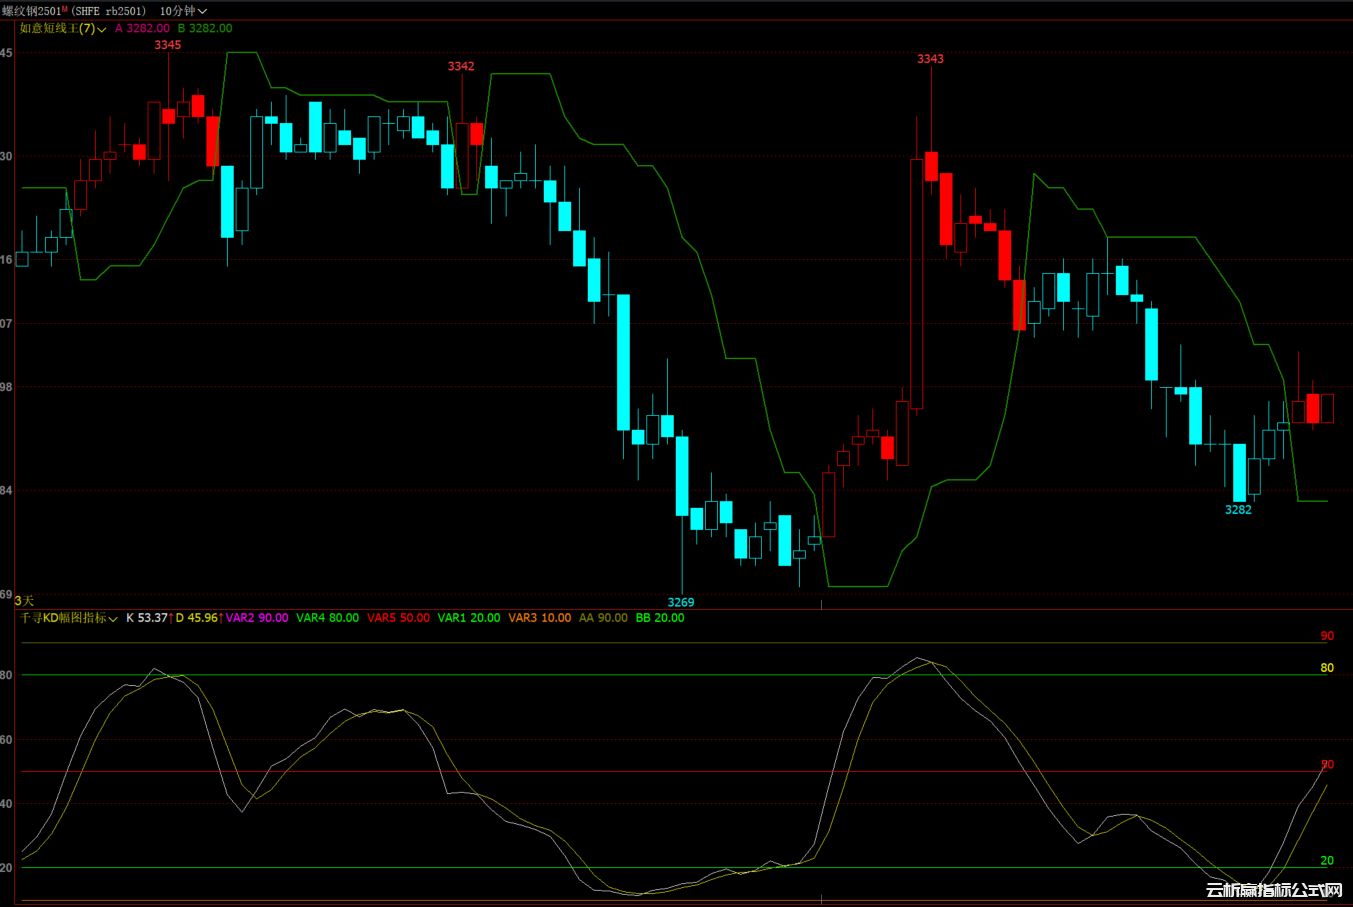The width and height of the screenshot is (1353, 907).
Task: Click the BB 20.00 label
Action: [x=660, y=618]
